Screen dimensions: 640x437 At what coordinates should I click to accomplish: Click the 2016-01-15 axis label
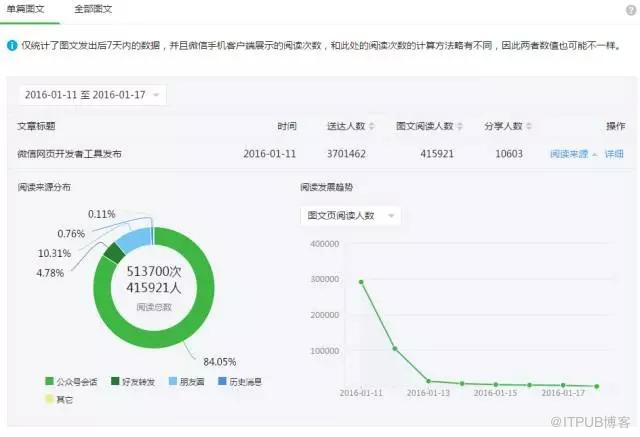pos(496,393)
